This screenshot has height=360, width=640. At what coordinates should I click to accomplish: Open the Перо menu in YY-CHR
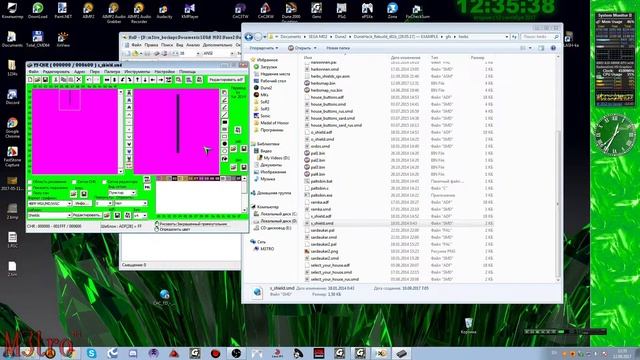tap(95, 71)
